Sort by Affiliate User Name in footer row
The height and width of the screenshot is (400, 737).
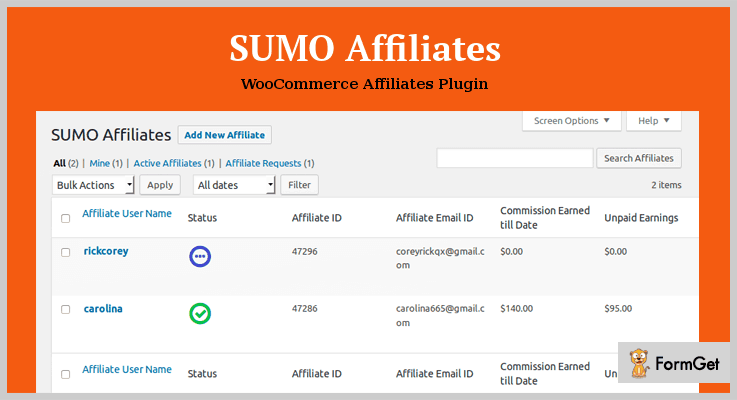[127, 369]
